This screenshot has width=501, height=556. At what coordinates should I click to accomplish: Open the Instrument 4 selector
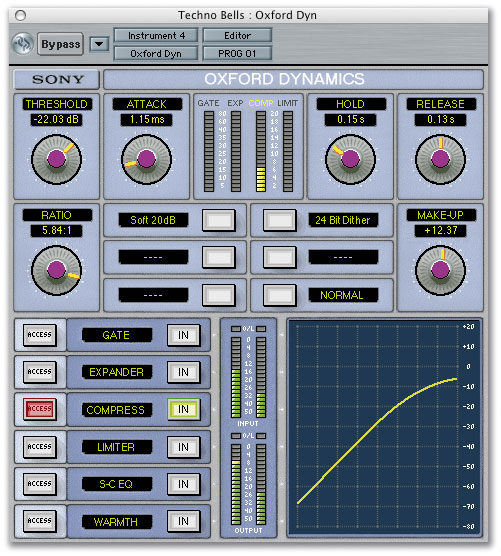(x=156, y=35)
